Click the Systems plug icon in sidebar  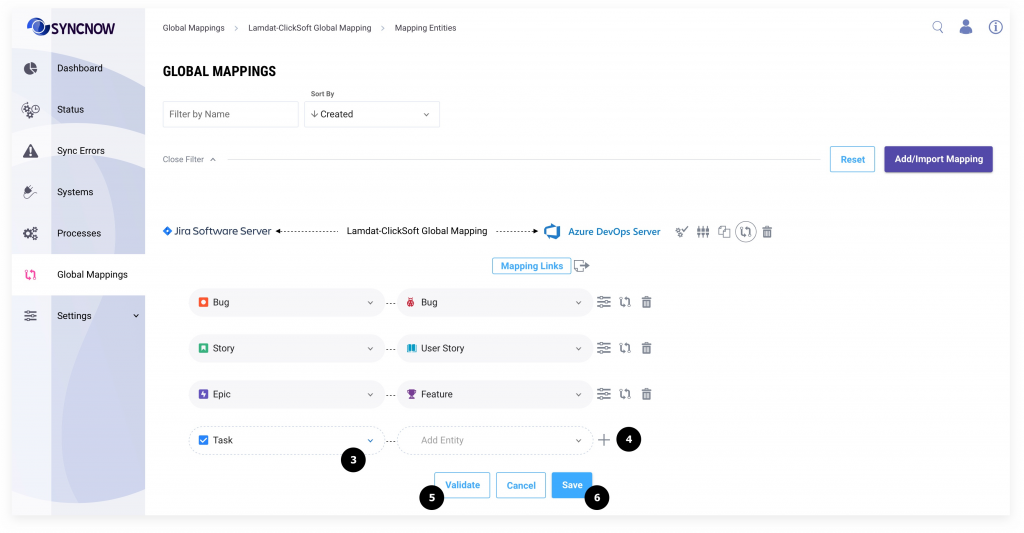click(30, 192)
